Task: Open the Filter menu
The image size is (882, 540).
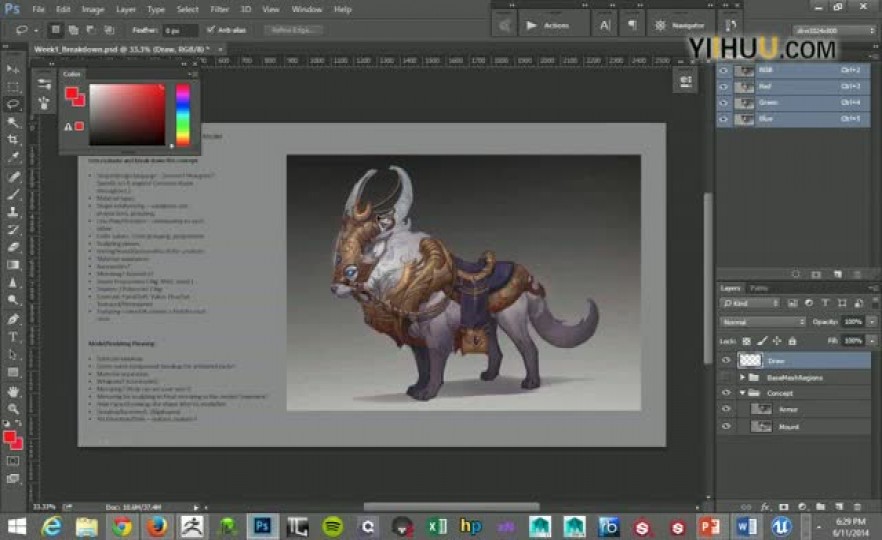Action: (x=219, y=10)
